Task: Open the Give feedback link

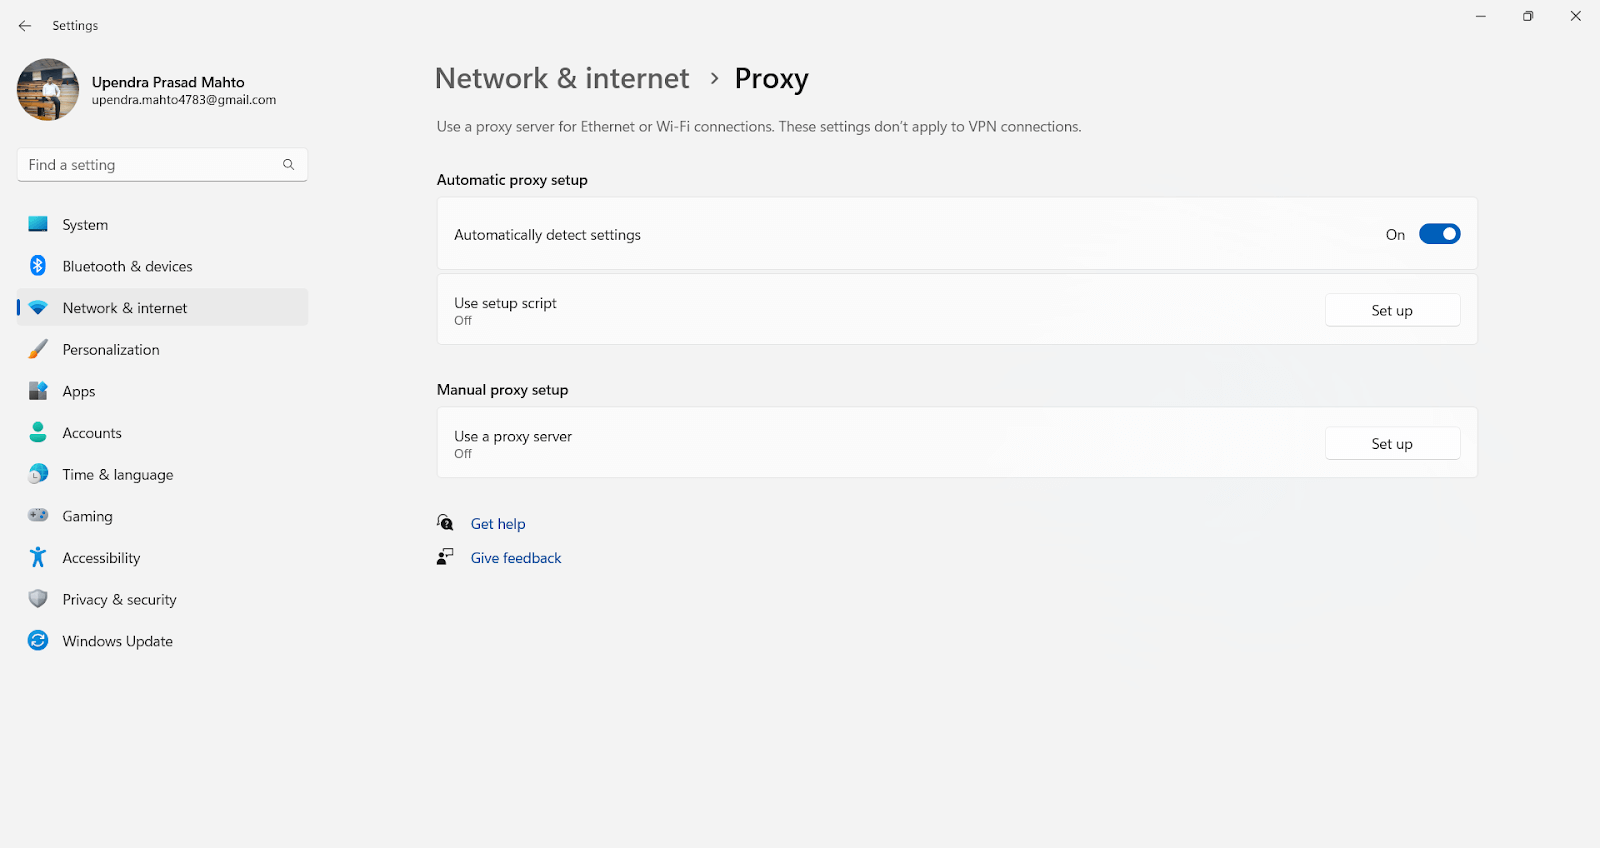Action: click(x=516, y=557)
